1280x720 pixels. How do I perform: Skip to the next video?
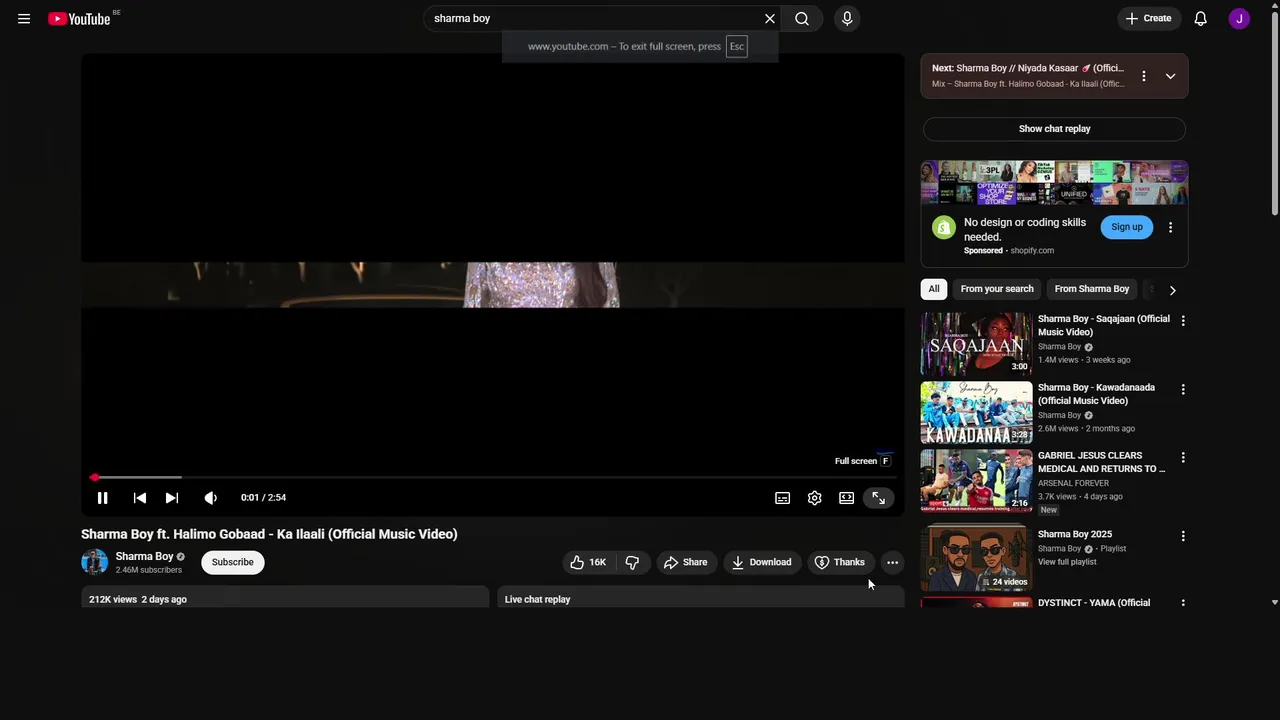(172, 498)
